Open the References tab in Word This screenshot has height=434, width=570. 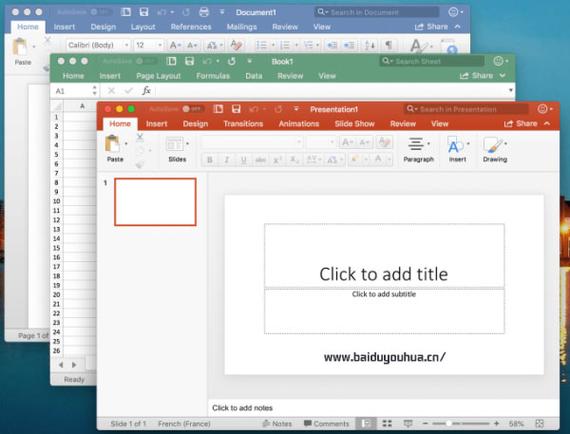(x=191, y=27)
